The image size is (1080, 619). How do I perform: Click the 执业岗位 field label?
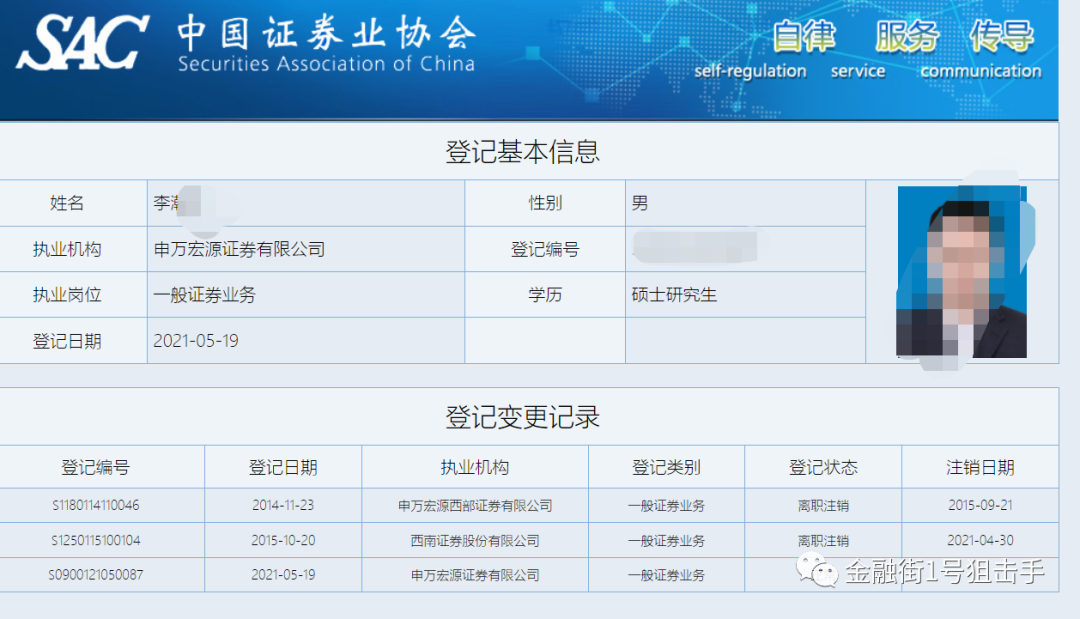[67, 295]
